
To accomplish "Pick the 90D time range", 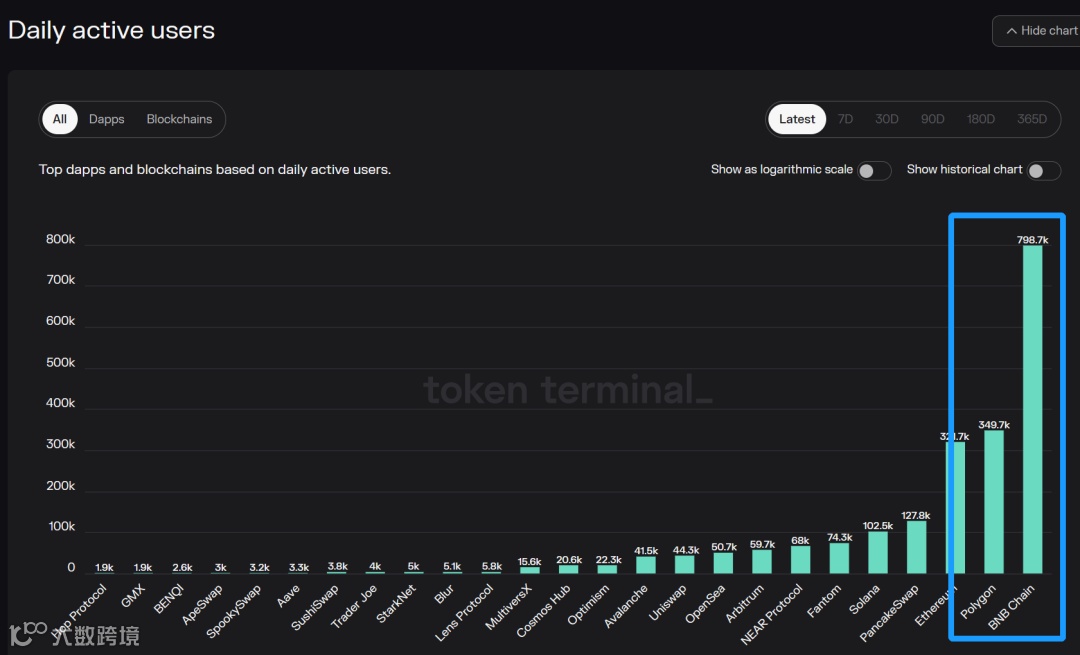I will coord(933,119).
